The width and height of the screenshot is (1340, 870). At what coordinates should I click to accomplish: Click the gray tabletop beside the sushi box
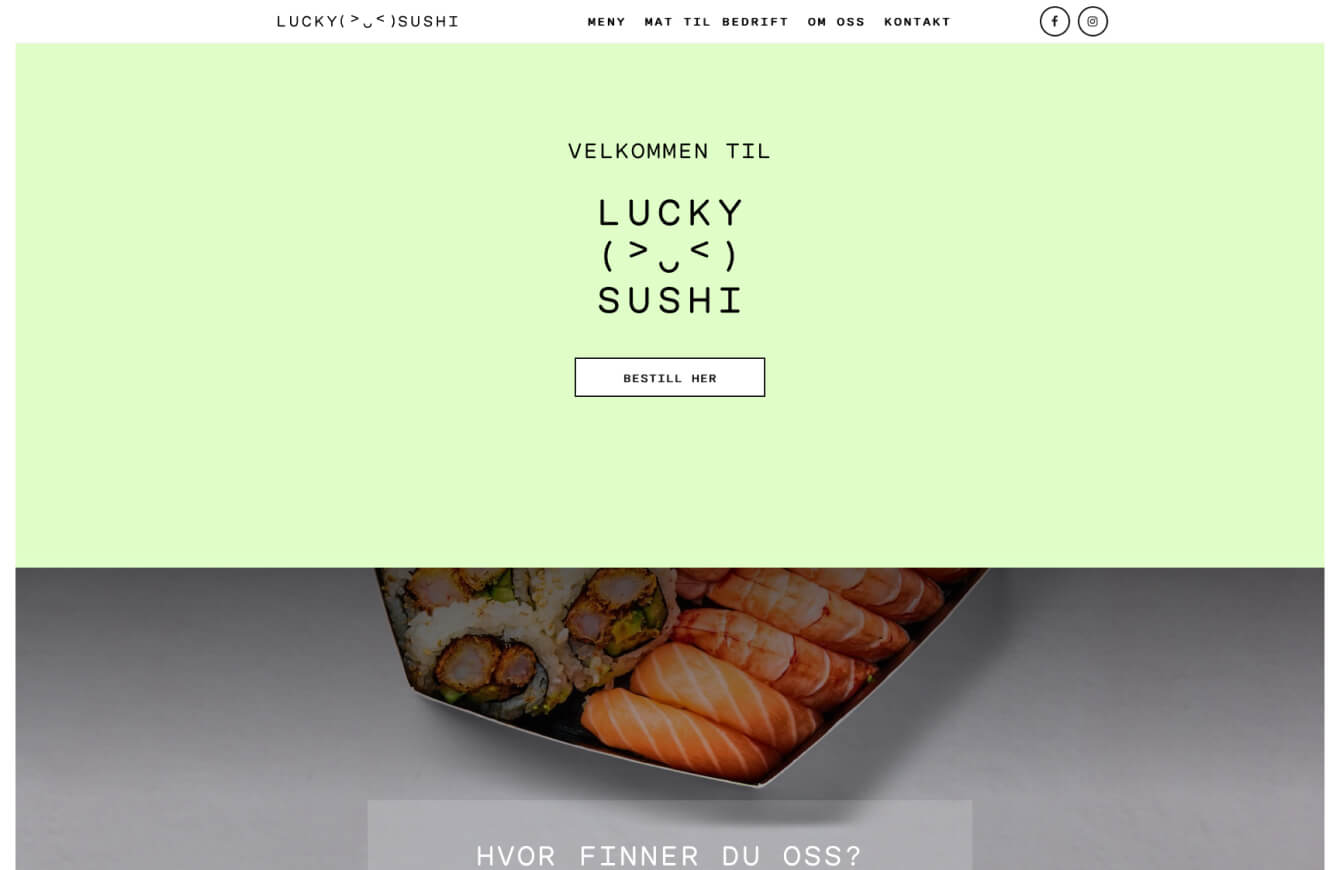click(180, 700)
